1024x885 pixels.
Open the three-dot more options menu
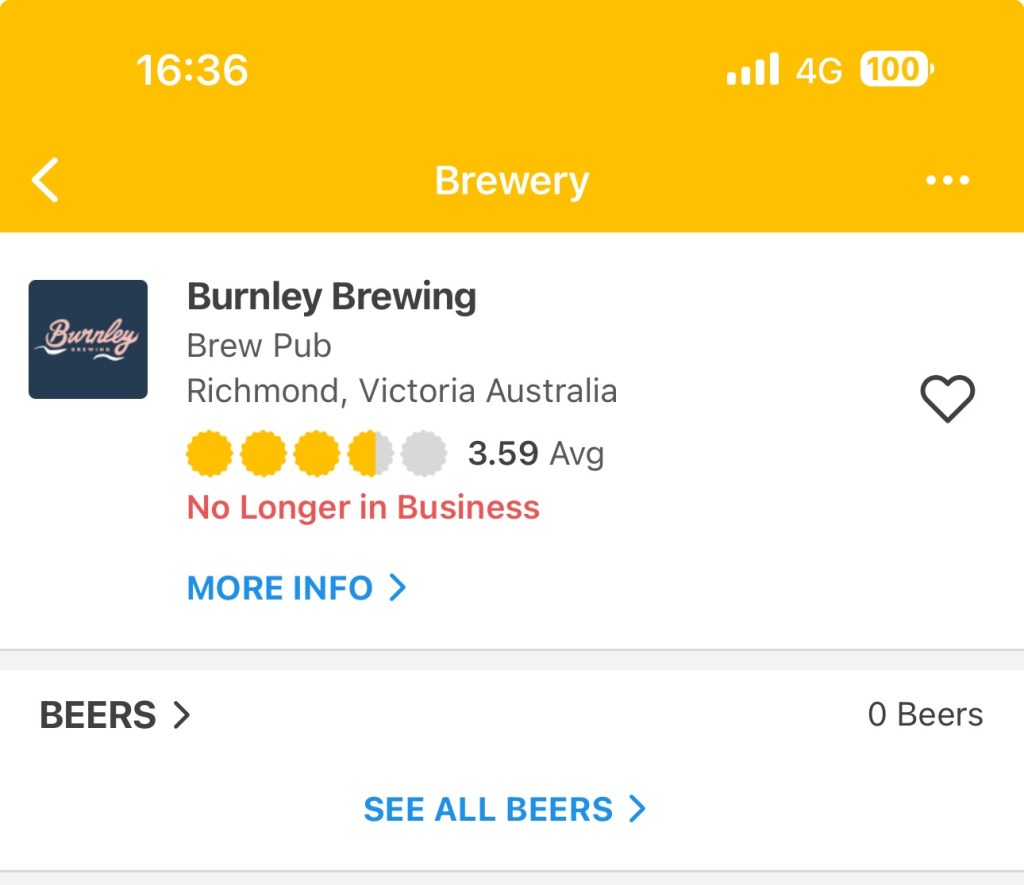click(x=947, y=181)
